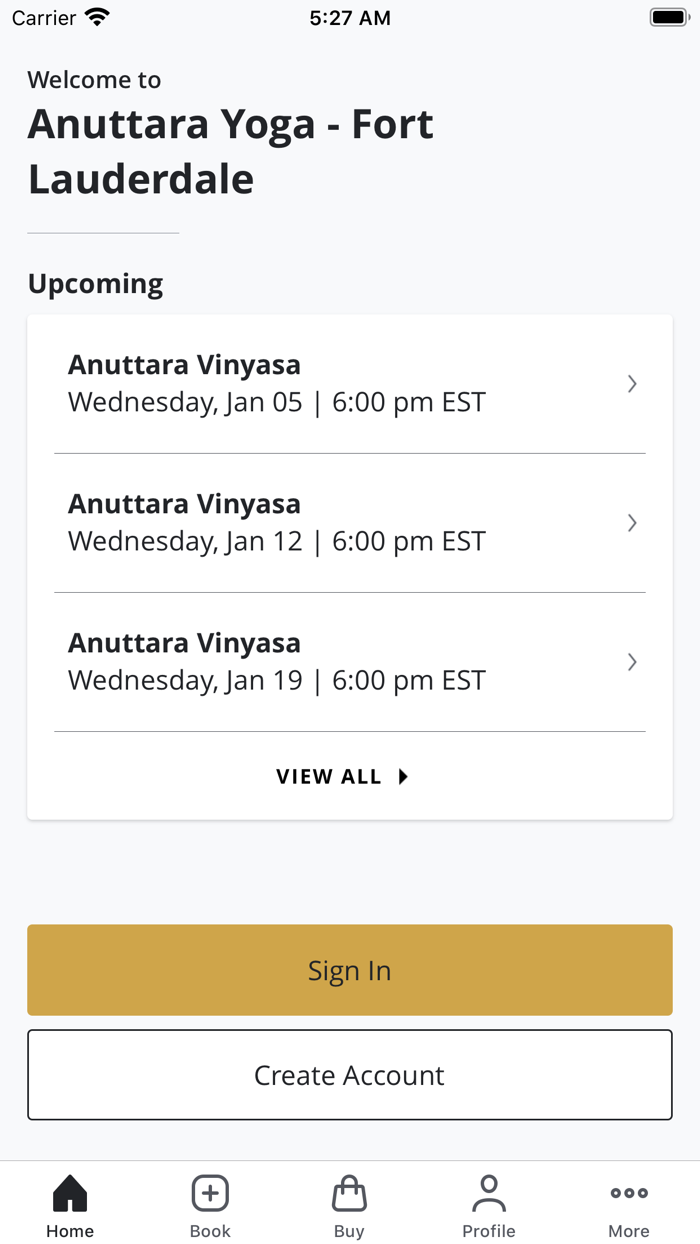Tap the battery indicator
The width and height of the screenshot is (700, 1244).
pos(668,16)
